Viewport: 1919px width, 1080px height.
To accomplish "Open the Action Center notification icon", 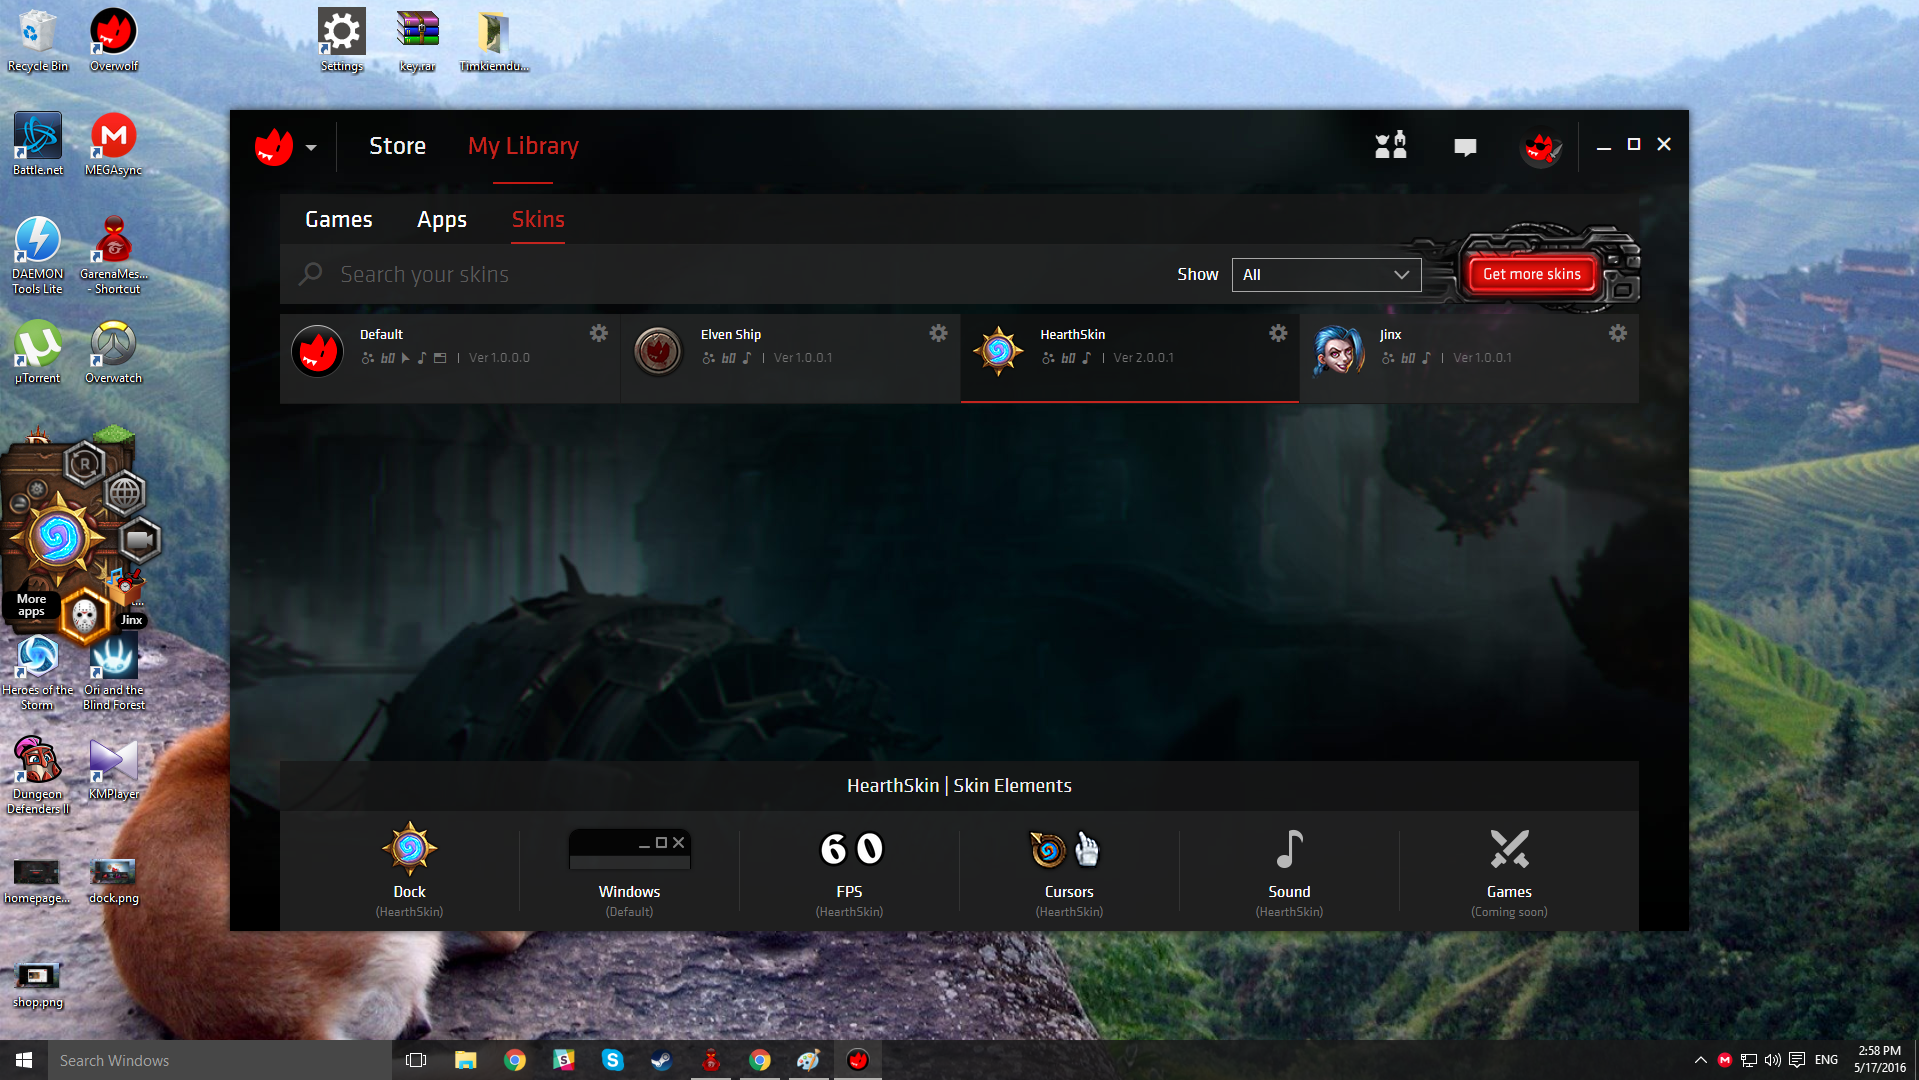I will click(1797, 1060).
